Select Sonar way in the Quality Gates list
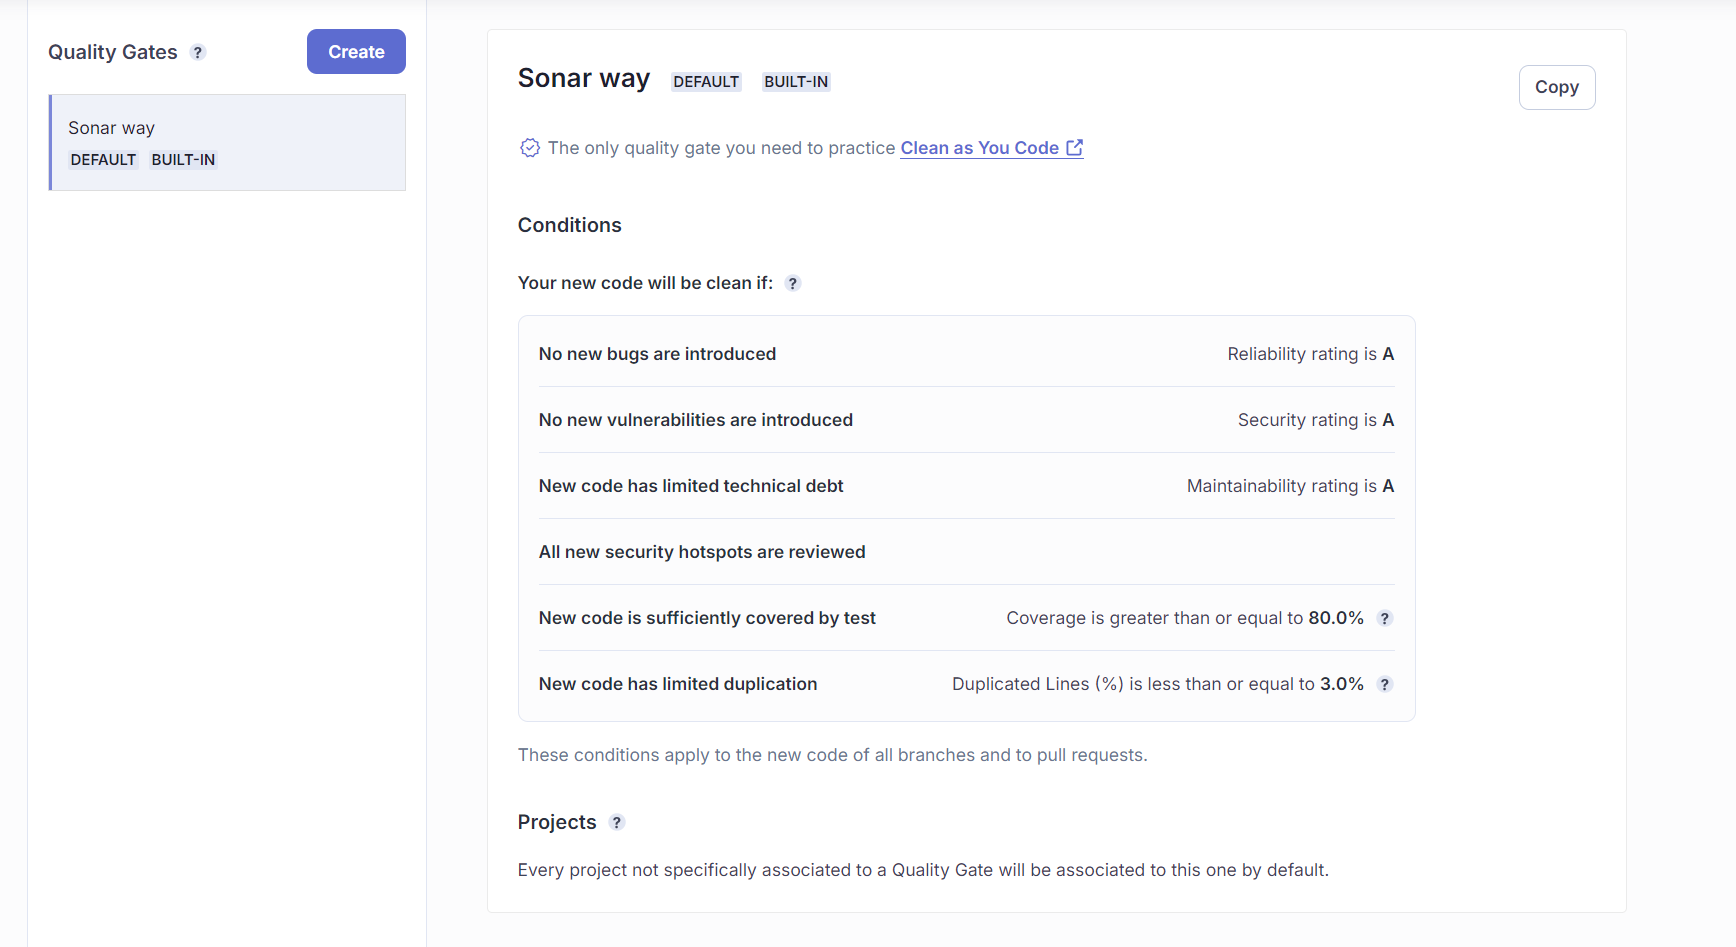Image resolution: width=1736 pixels, height=947 pixels. click(228, 142)
